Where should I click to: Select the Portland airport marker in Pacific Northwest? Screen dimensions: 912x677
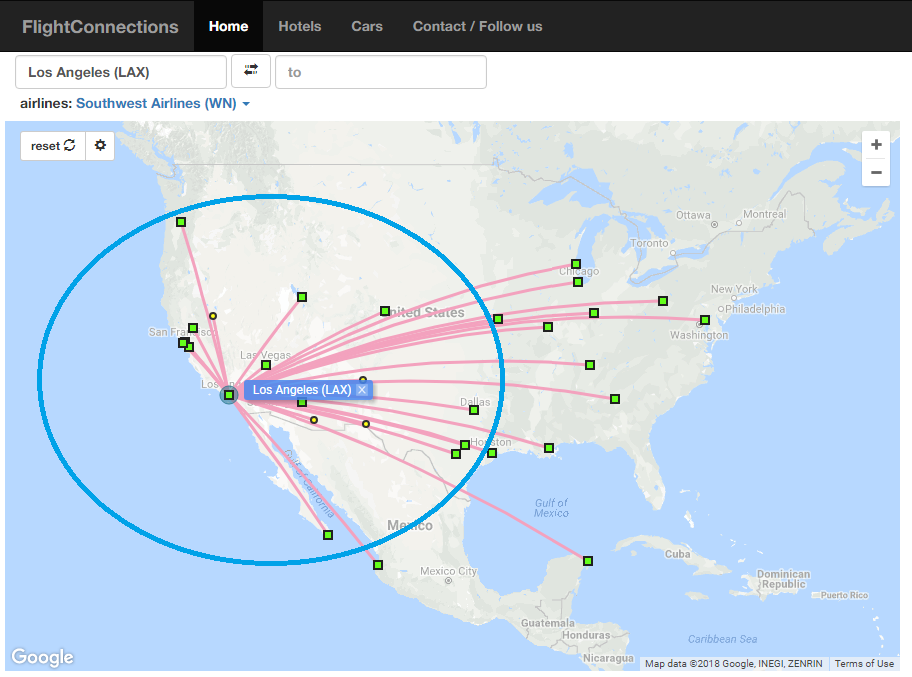point(181,222)
